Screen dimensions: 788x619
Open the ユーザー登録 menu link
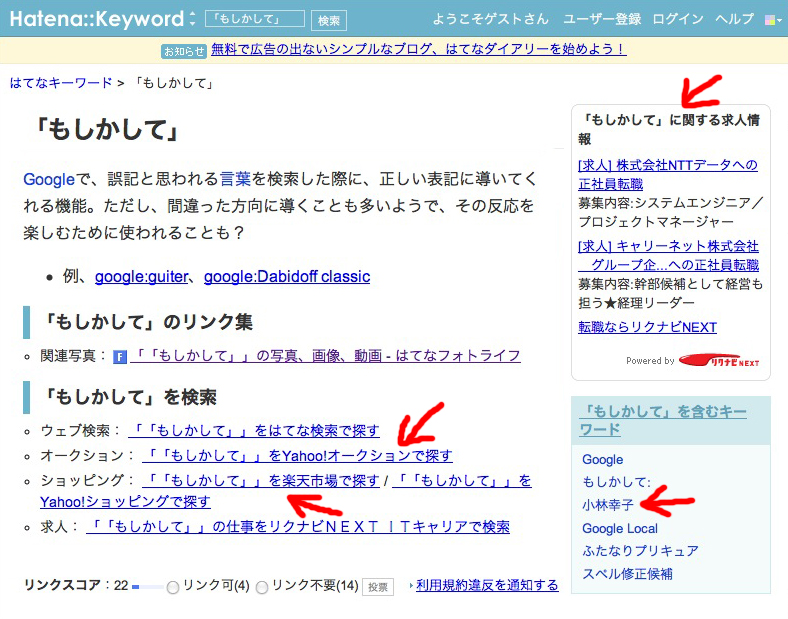click(x=601, y=19)
